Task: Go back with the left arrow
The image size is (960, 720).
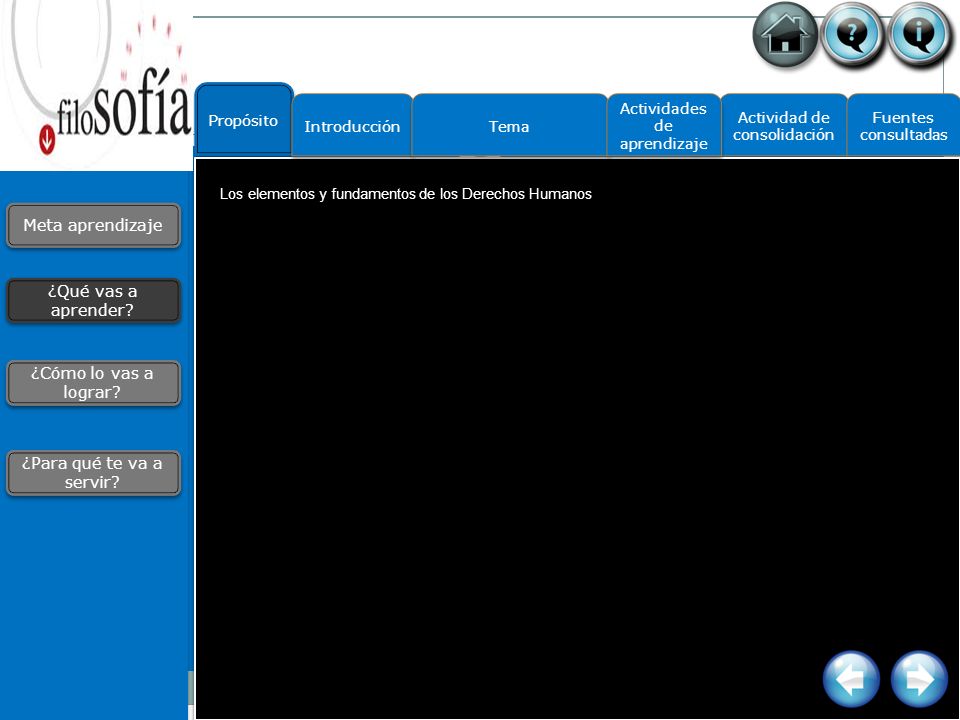Action: (851, 679)
